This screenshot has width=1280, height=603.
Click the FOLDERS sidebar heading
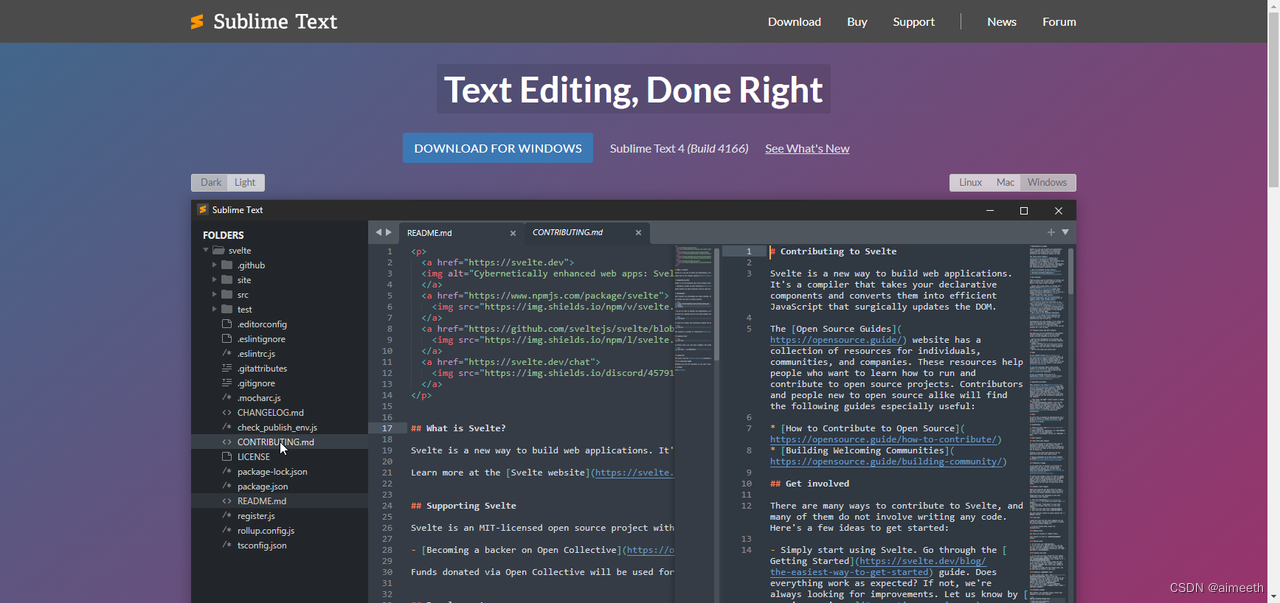tap(223, 235)
